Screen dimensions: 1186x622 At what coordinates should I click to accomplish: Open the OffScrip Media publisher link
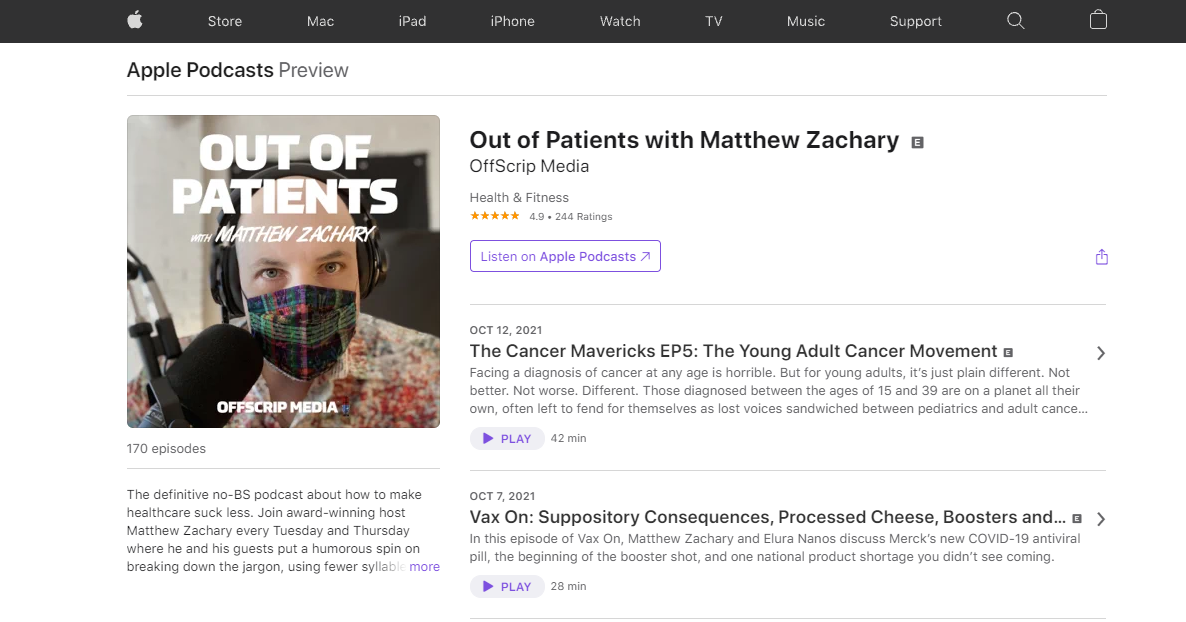coord(529,166)
